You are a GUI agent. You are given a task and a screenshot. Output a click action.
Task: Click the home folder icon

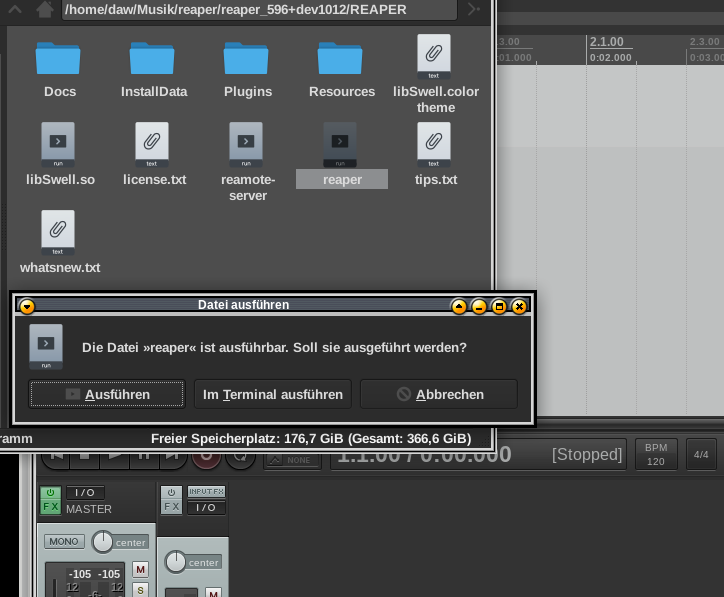click(45, 9)
